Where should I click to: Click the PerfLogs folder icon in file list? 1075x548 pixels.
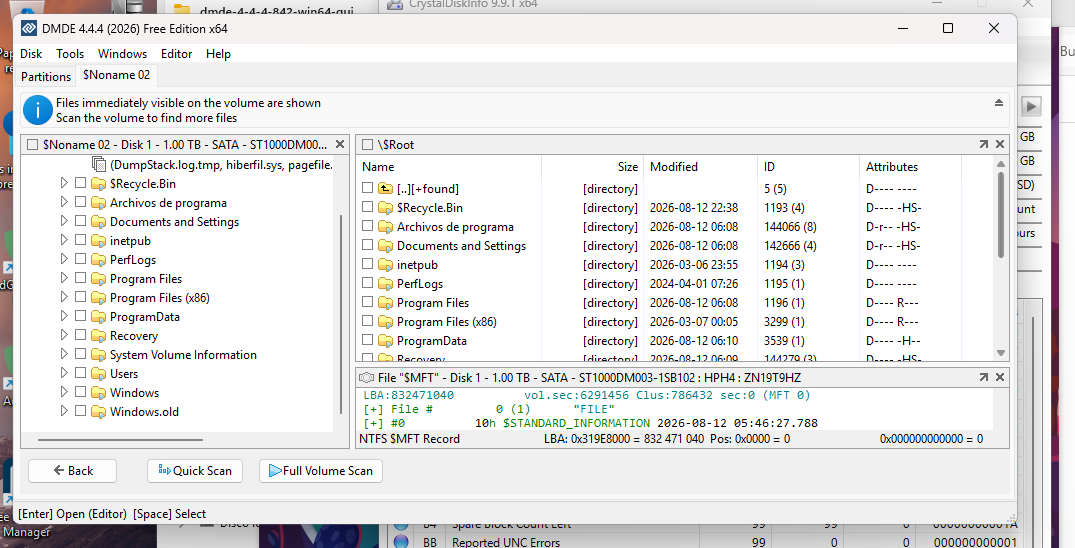(385, 284)
